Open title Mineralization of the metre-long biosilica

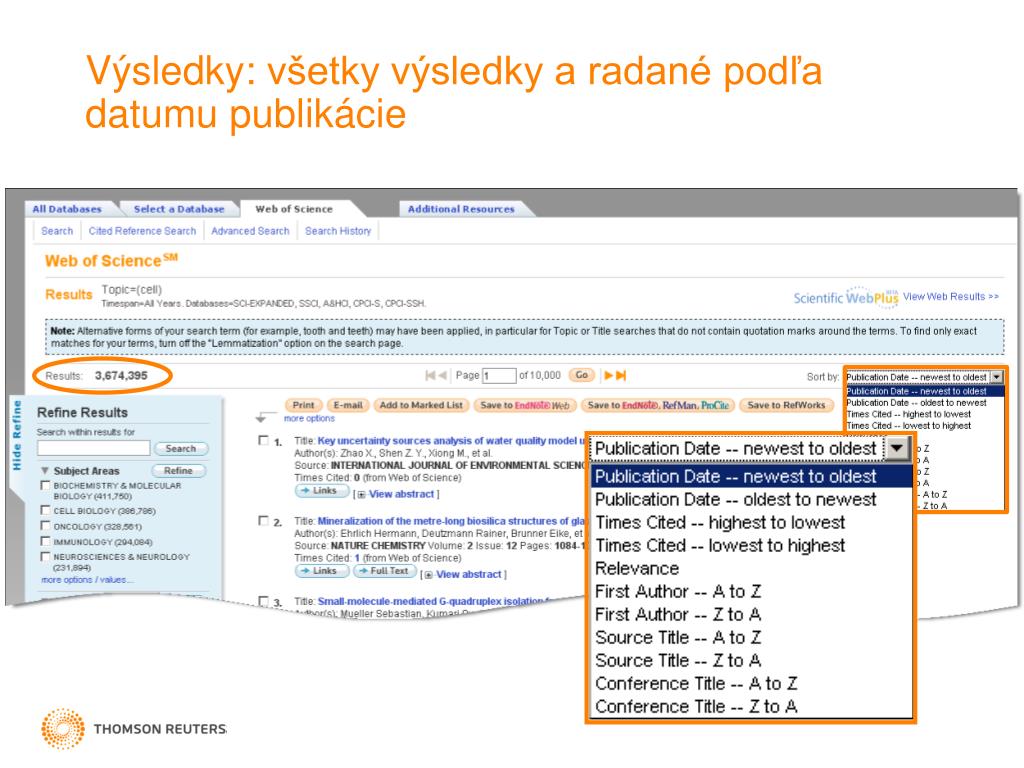tap(451, 521)
